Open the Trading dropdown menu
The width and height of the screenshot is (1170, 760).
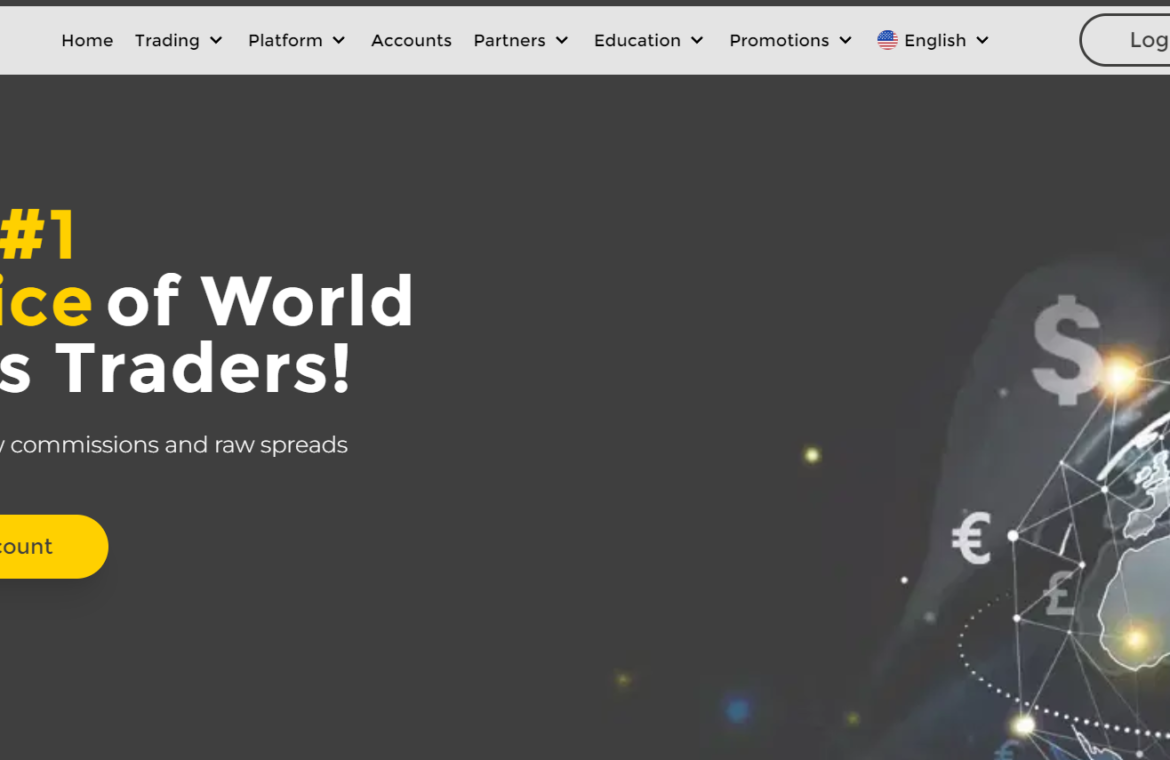click(178, 40)
